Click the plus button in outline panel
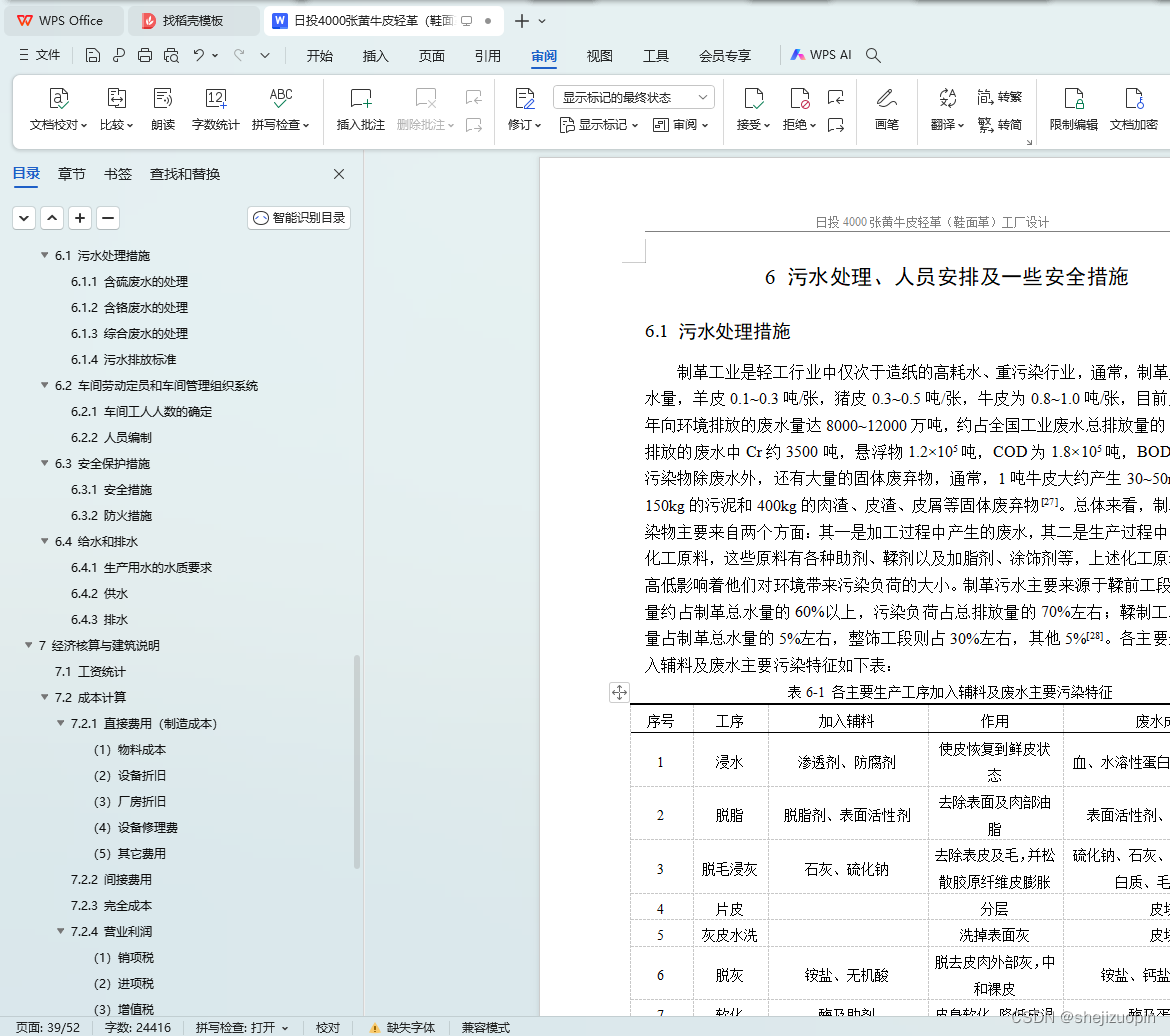 pos(80,218)
